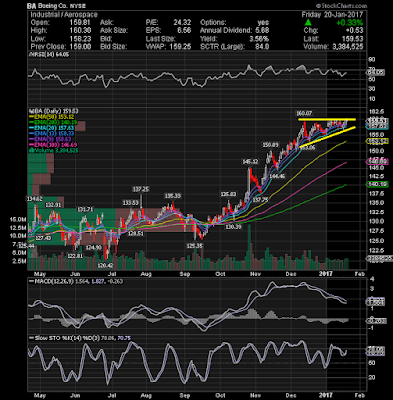Click the P/E ratio value 24.32

(182, 23)
